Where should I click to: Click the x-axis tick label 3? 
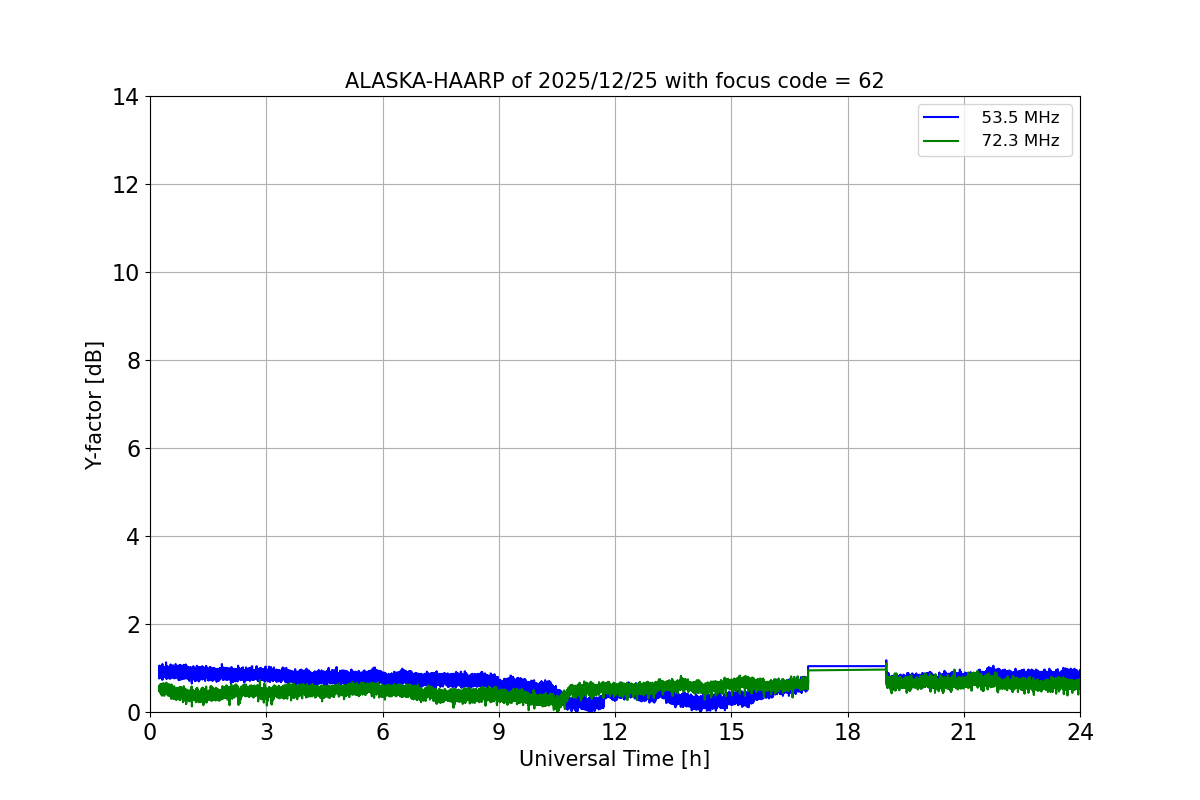pyautogui.click(x=266, y=731)
